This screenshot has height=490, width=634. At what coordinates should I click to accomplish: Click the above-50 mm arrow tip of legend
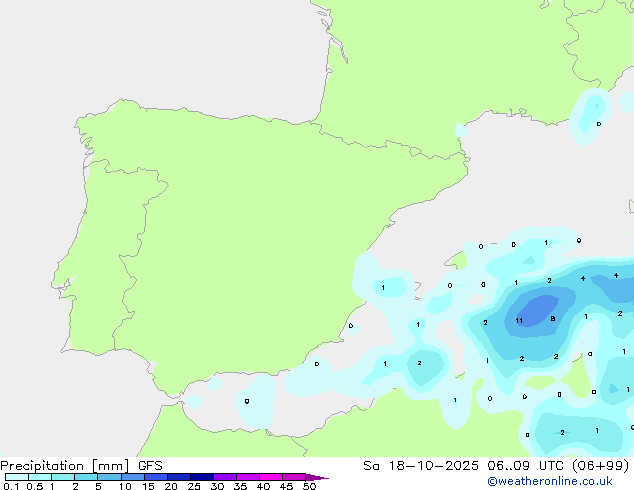coord(317,477)
